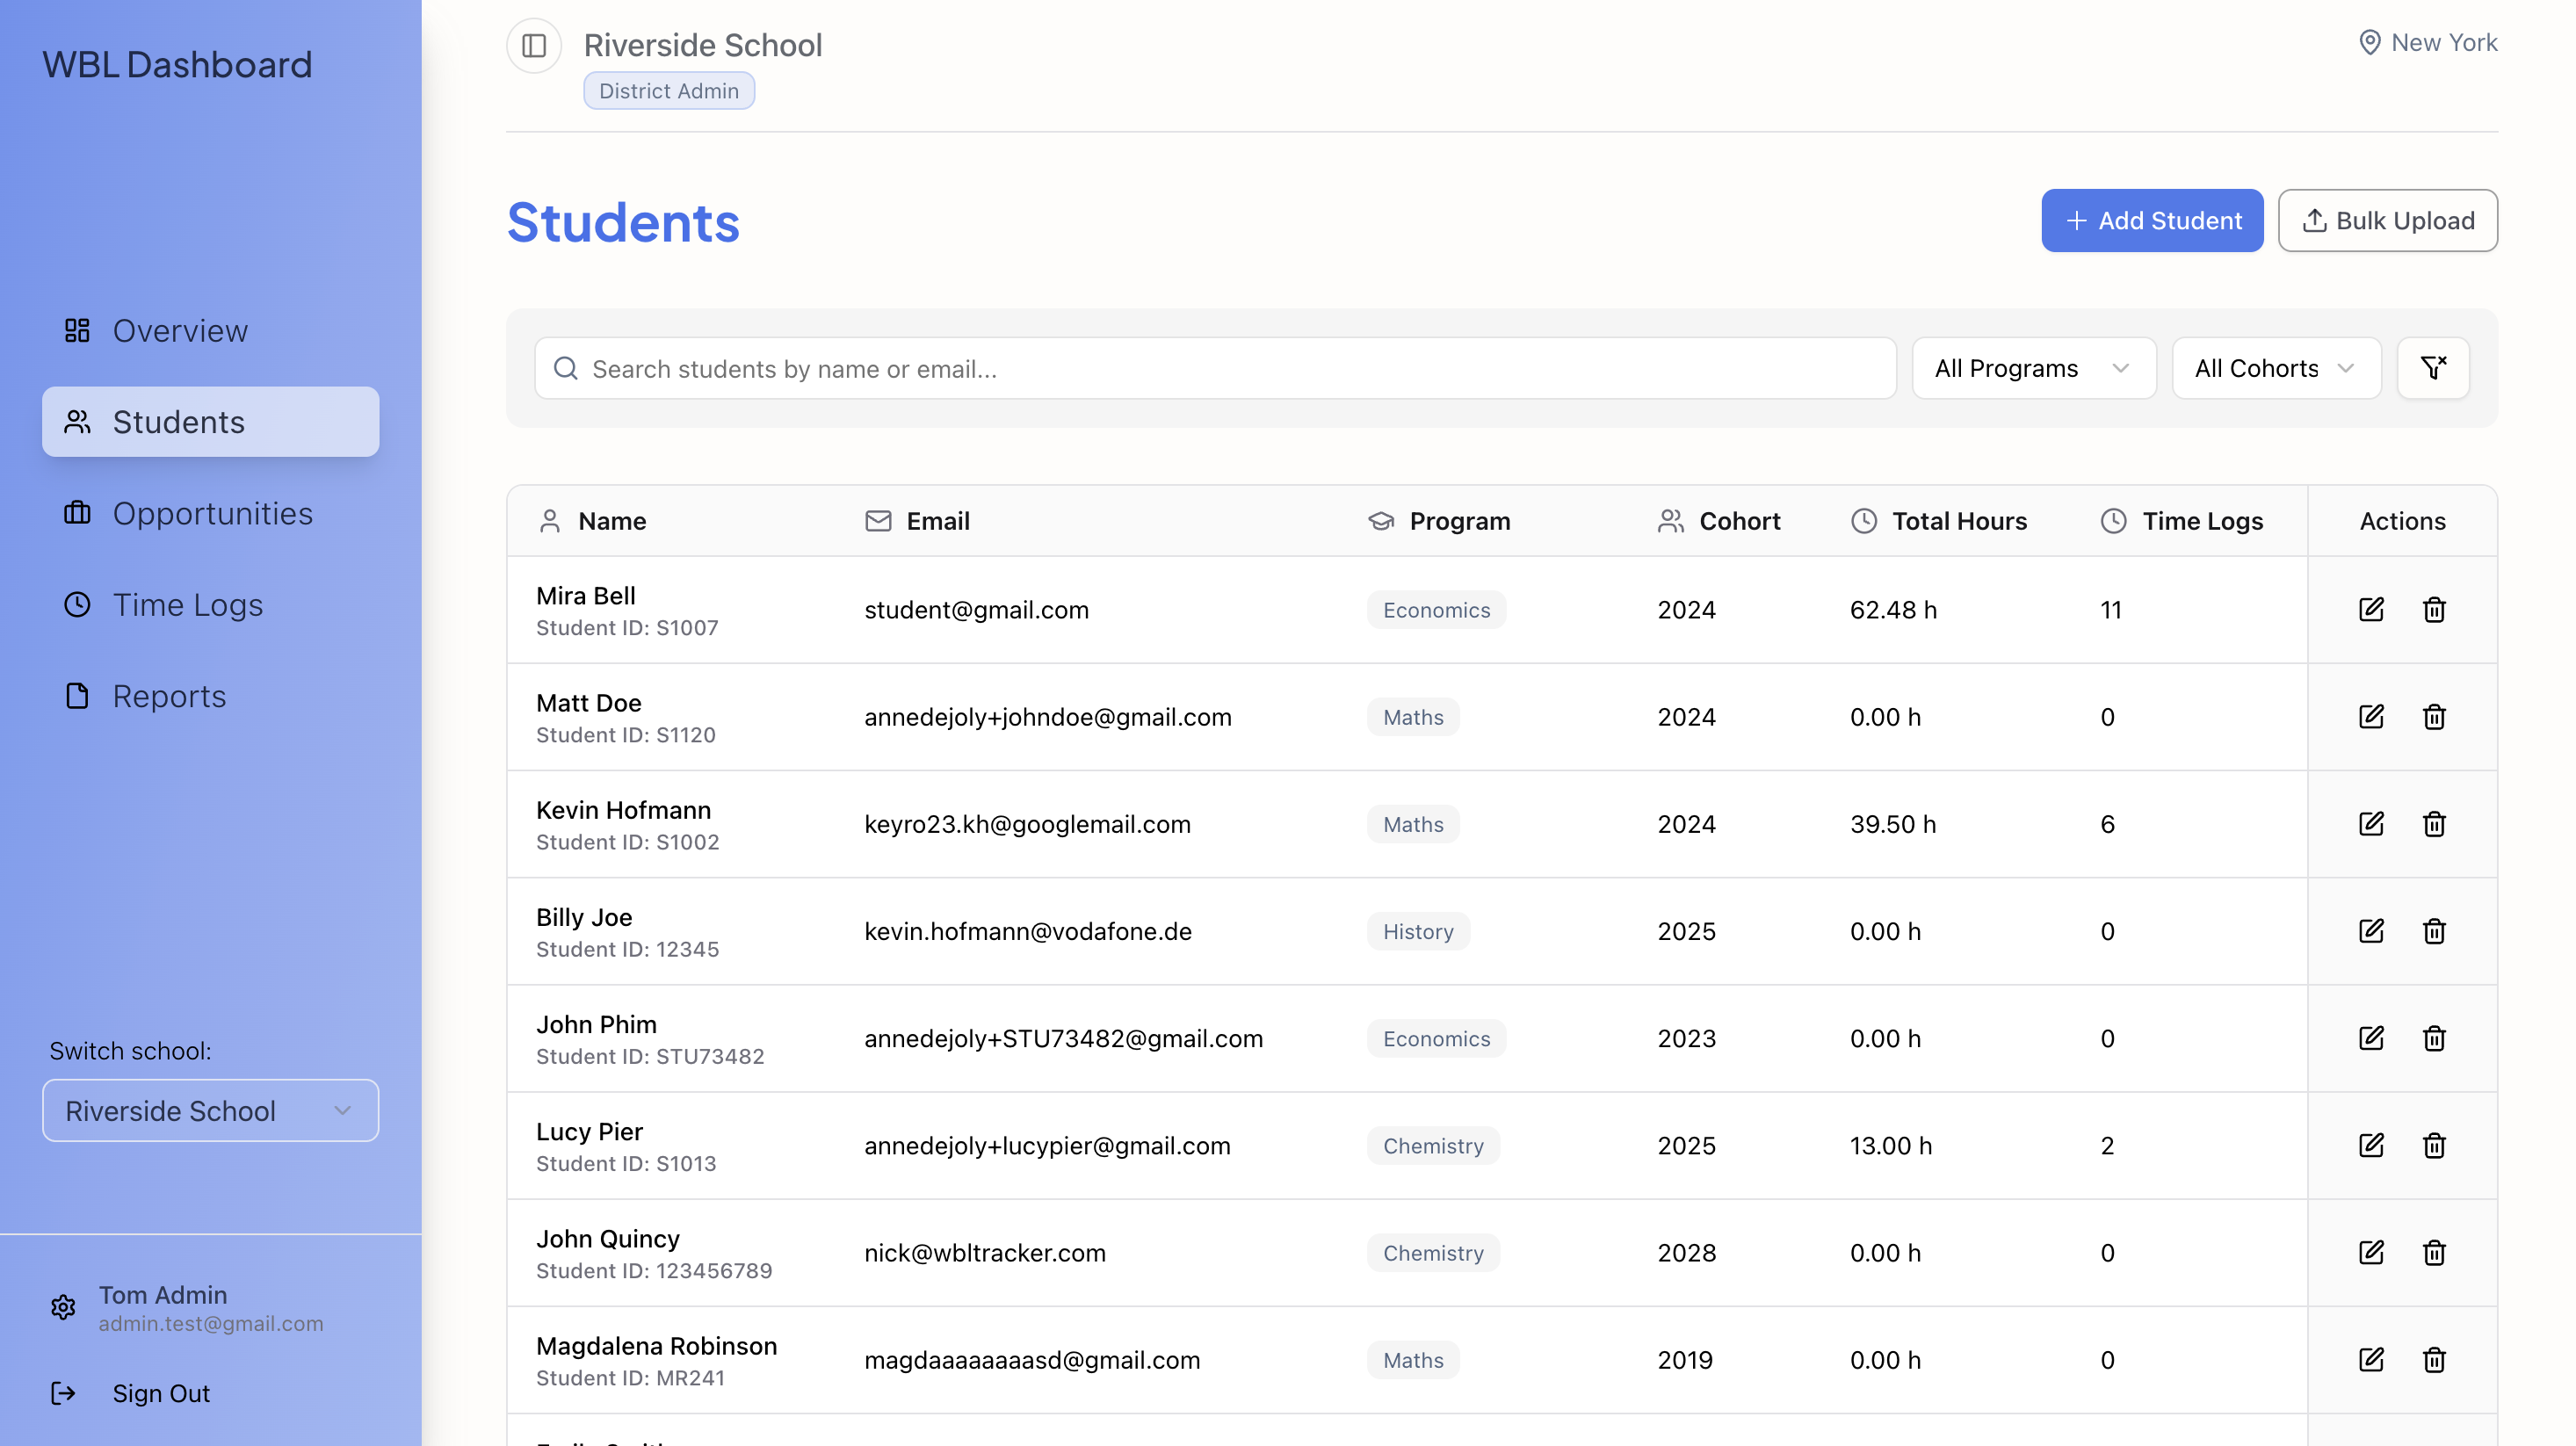Open the All Programs dropdown
2576x1446 pixels.
2033,368
